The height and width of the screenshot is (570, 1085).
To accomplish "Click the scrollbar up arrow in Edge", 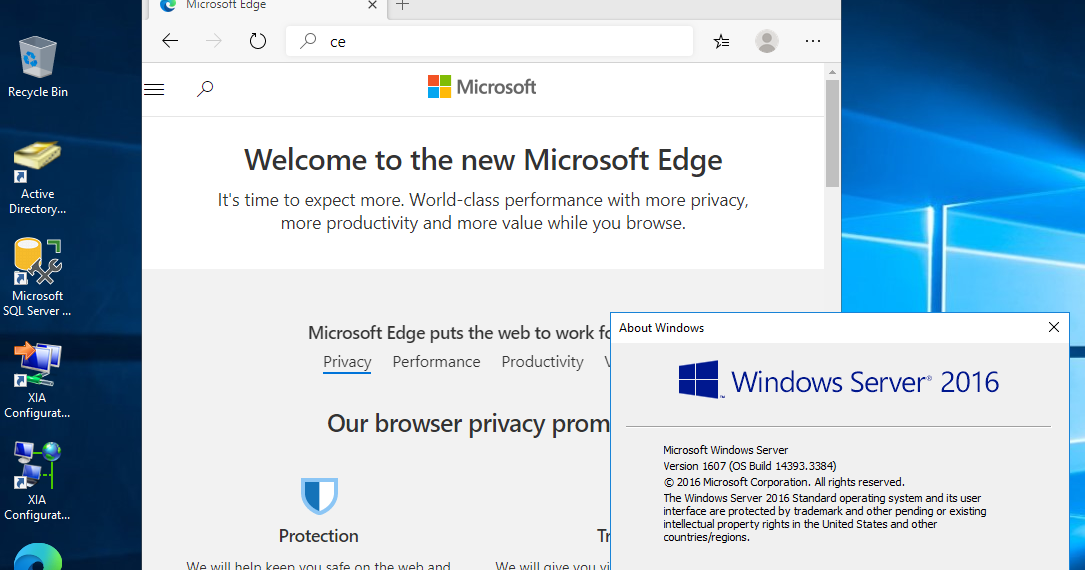I will pyautogui.click(x=832, y=72).
